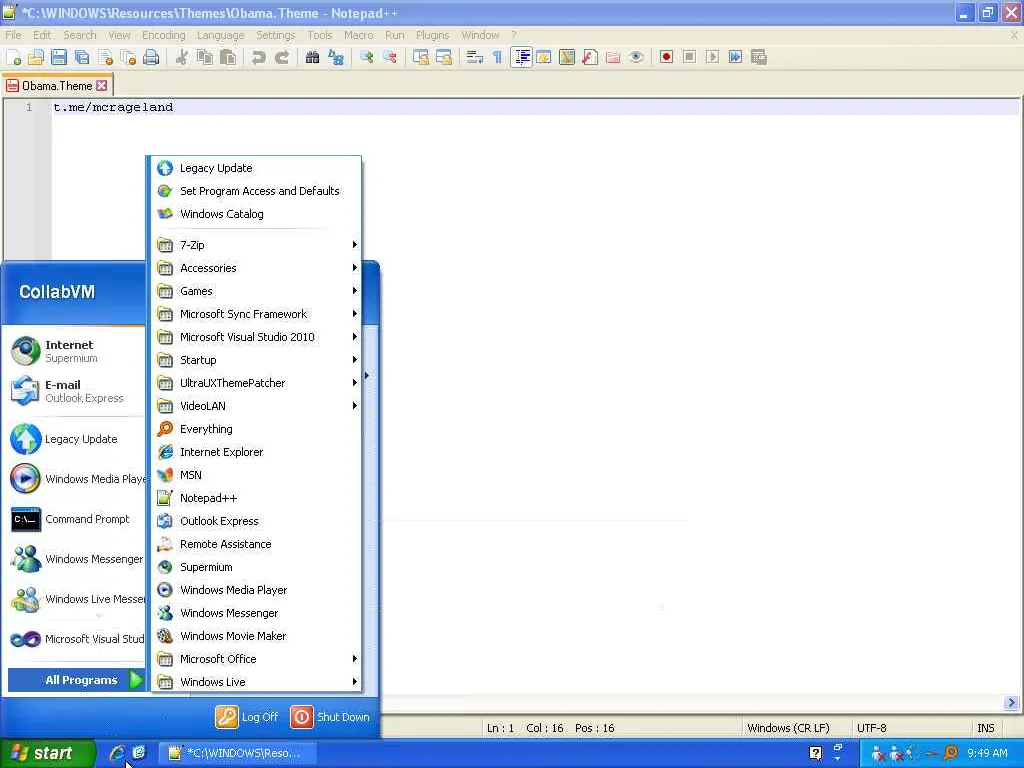Click the Zoom In toolbar icon
The image size is (1024, 768).
click(366, 57)
